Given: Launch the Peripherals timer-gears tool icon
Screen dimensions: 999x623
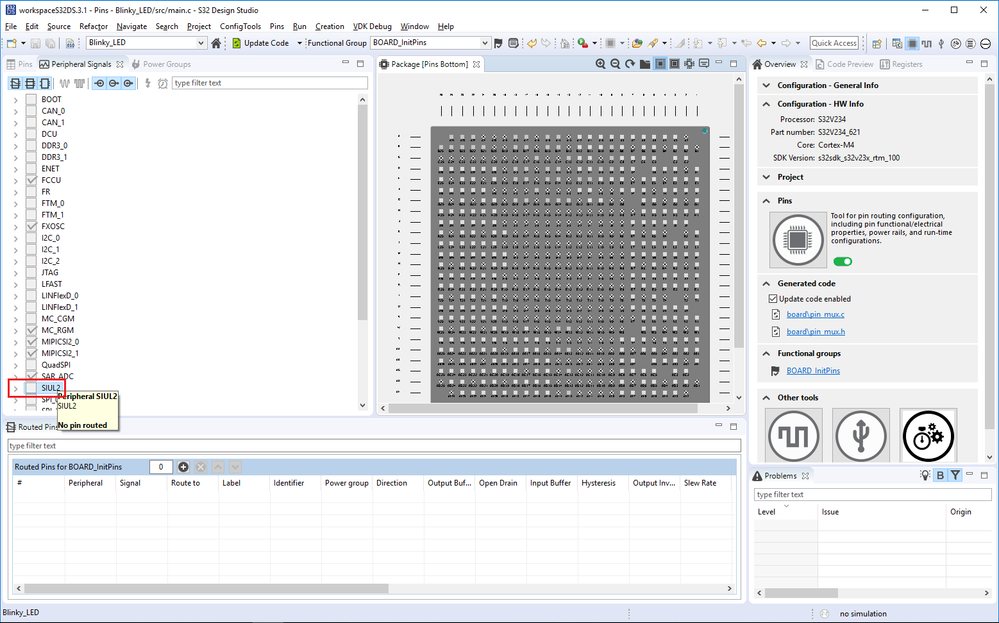Looking at the screenshot, I should pos(927,436).
